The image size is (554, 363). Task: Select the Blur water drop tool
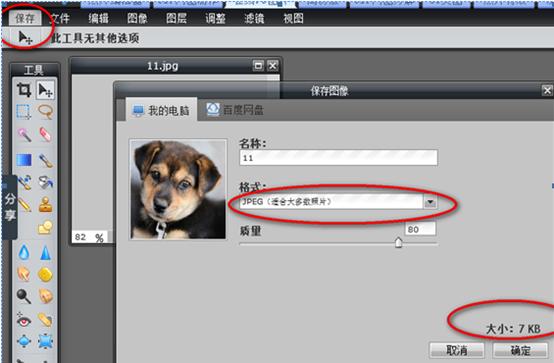point(24,252)
